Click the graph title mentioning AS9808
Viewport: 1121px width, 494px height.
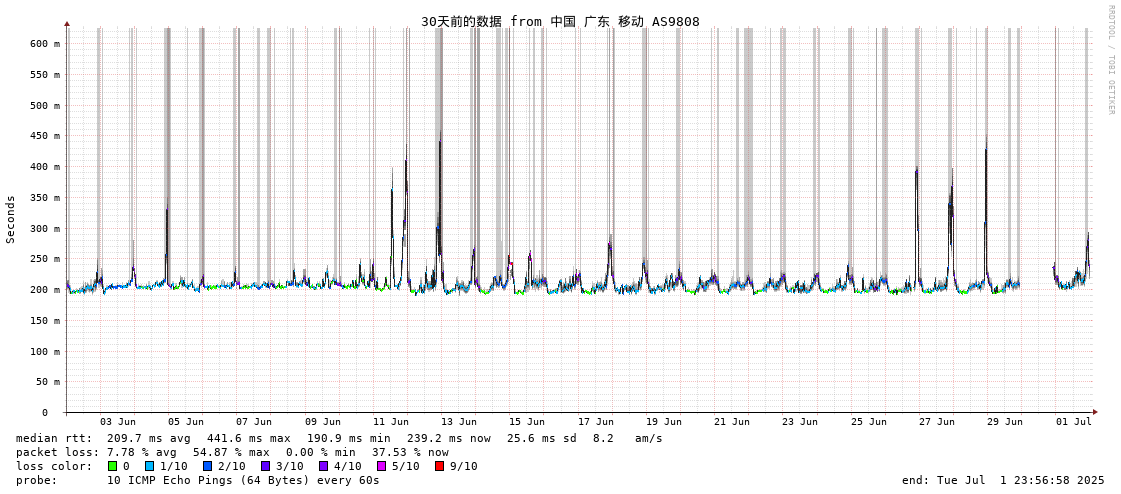tap(560, 22)
